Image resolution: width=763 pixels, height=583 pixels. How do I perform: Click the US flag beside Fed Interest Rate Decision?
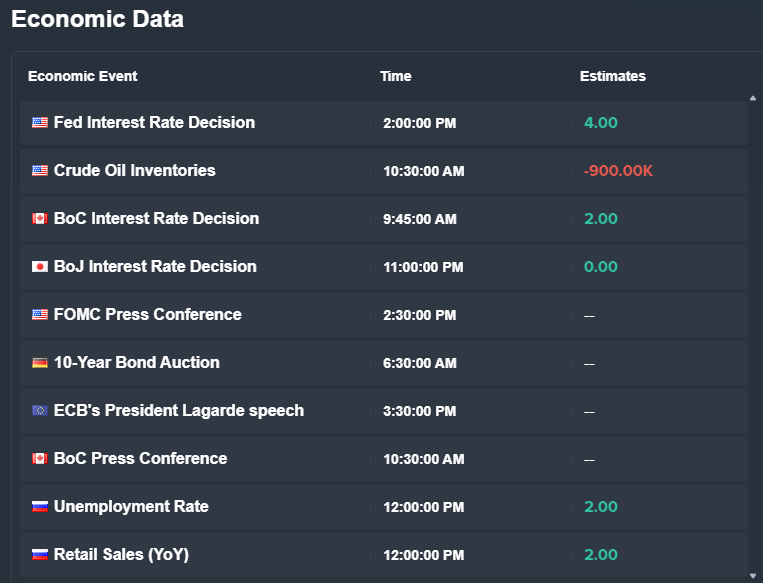40,122
